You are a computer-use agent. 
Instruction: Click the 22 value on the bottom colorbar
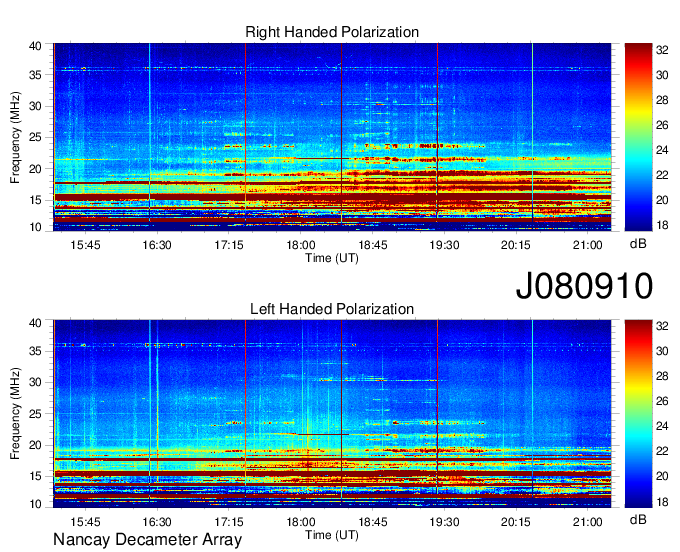point(662,451)
